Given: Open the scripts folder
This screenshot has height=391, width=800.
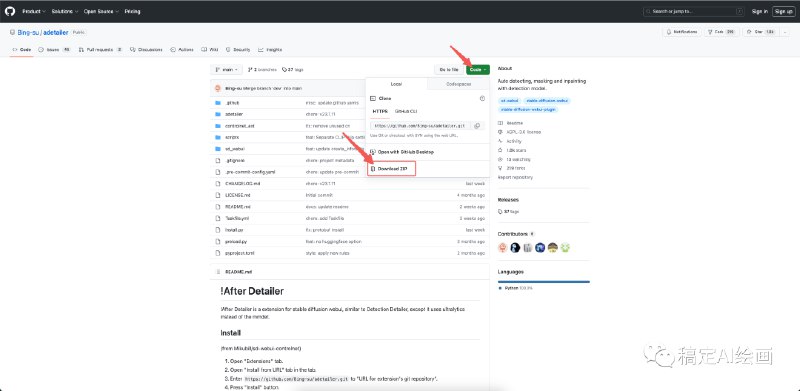Looking at the screenshot, I should click(232, 137).
